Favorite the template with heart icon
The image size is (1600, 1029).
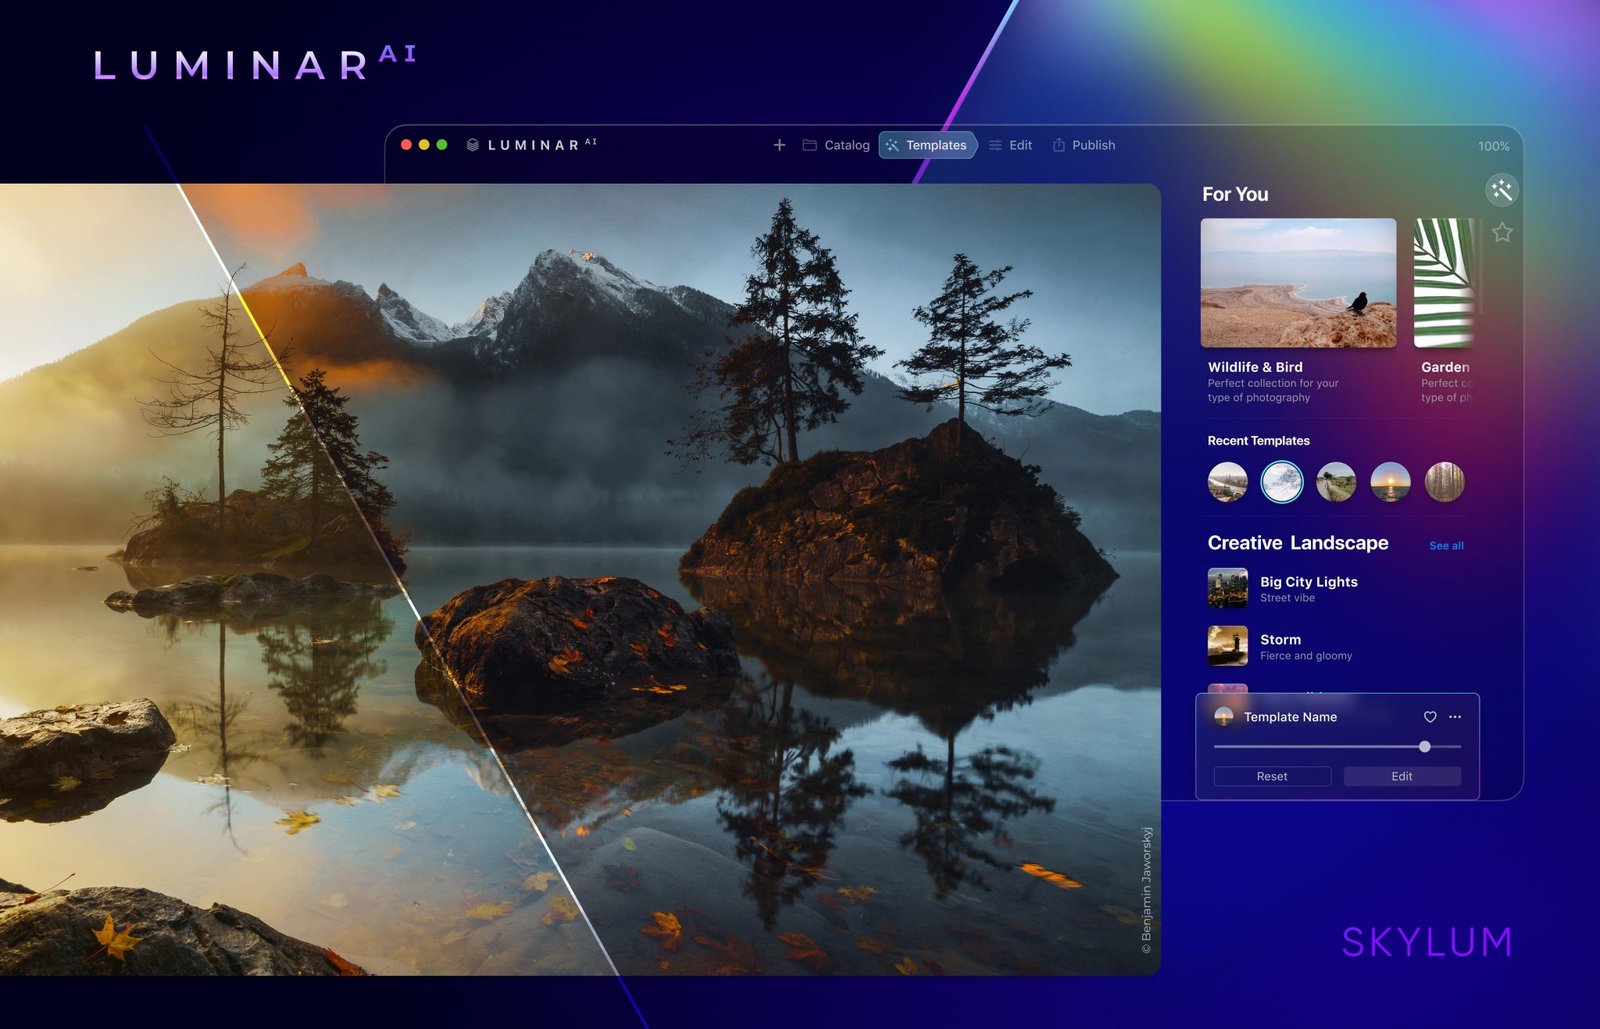click(1430, 717)
